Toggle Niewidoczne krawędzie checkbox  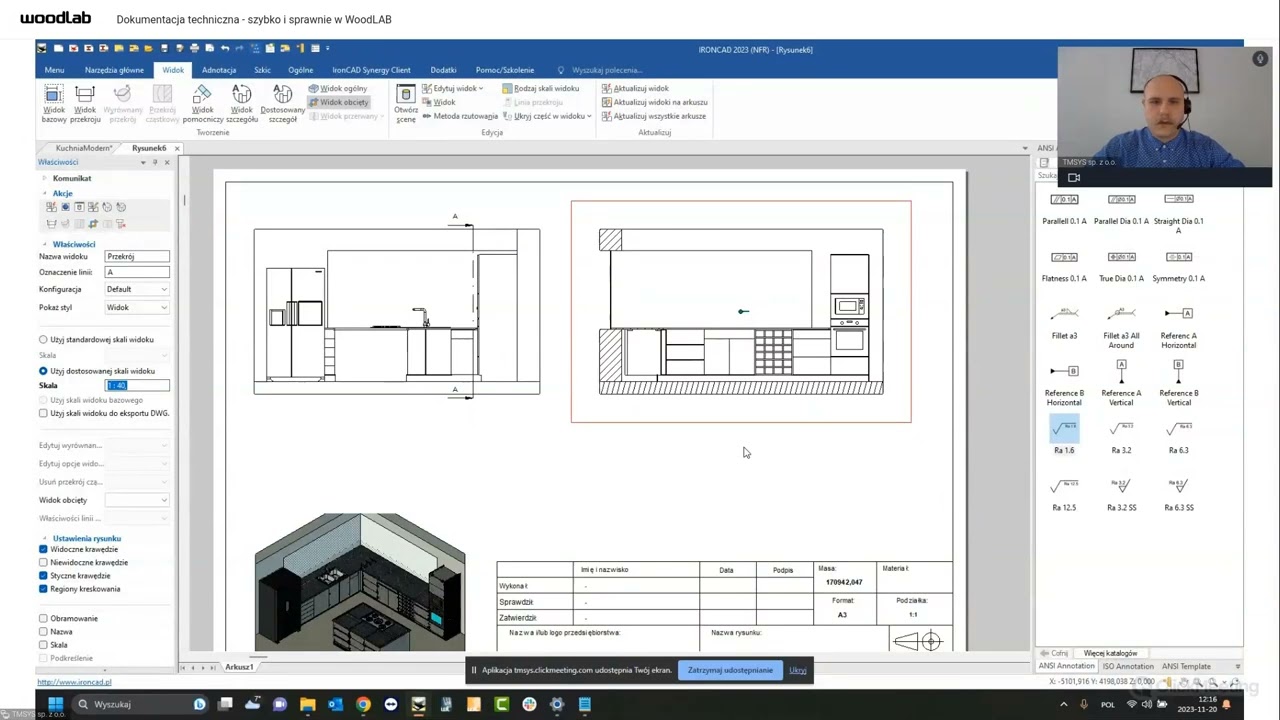[x=43, y=562]
